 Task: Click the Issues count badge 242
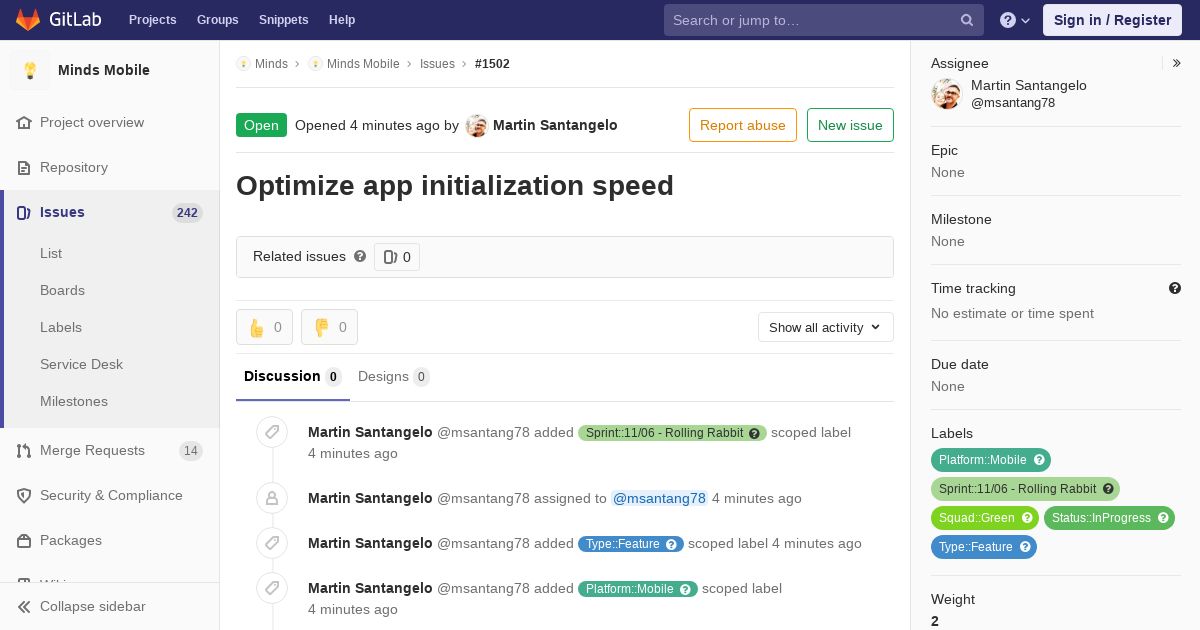pyautogui.click(x=187, y=212)
